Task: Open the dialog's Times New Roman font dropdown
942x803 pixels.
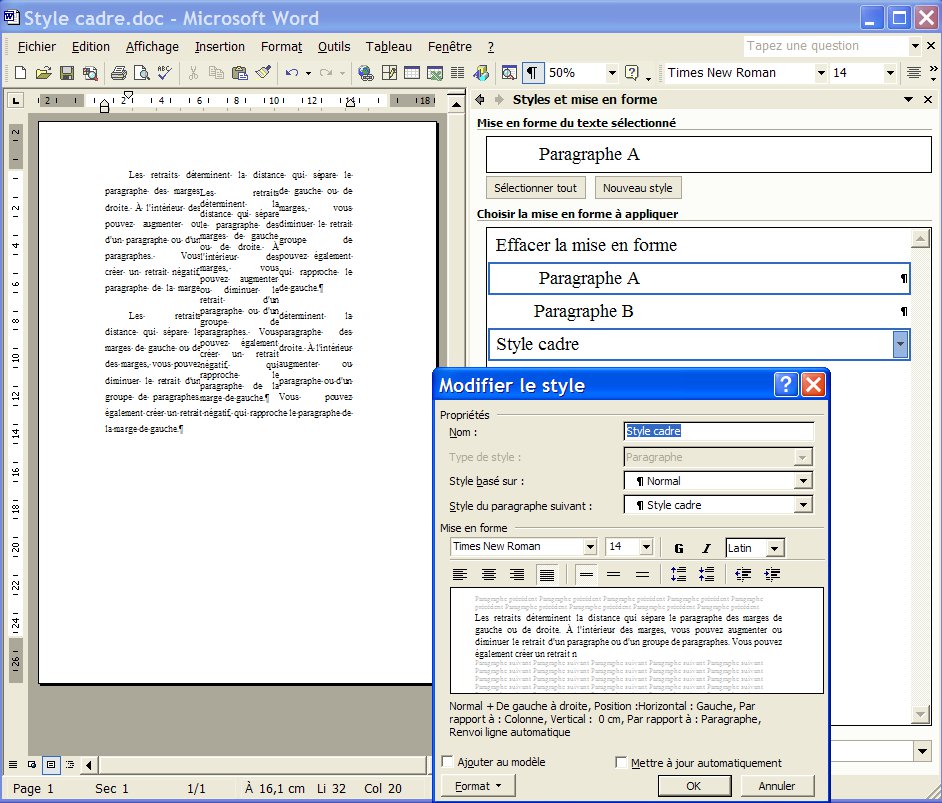Action: 589,547
